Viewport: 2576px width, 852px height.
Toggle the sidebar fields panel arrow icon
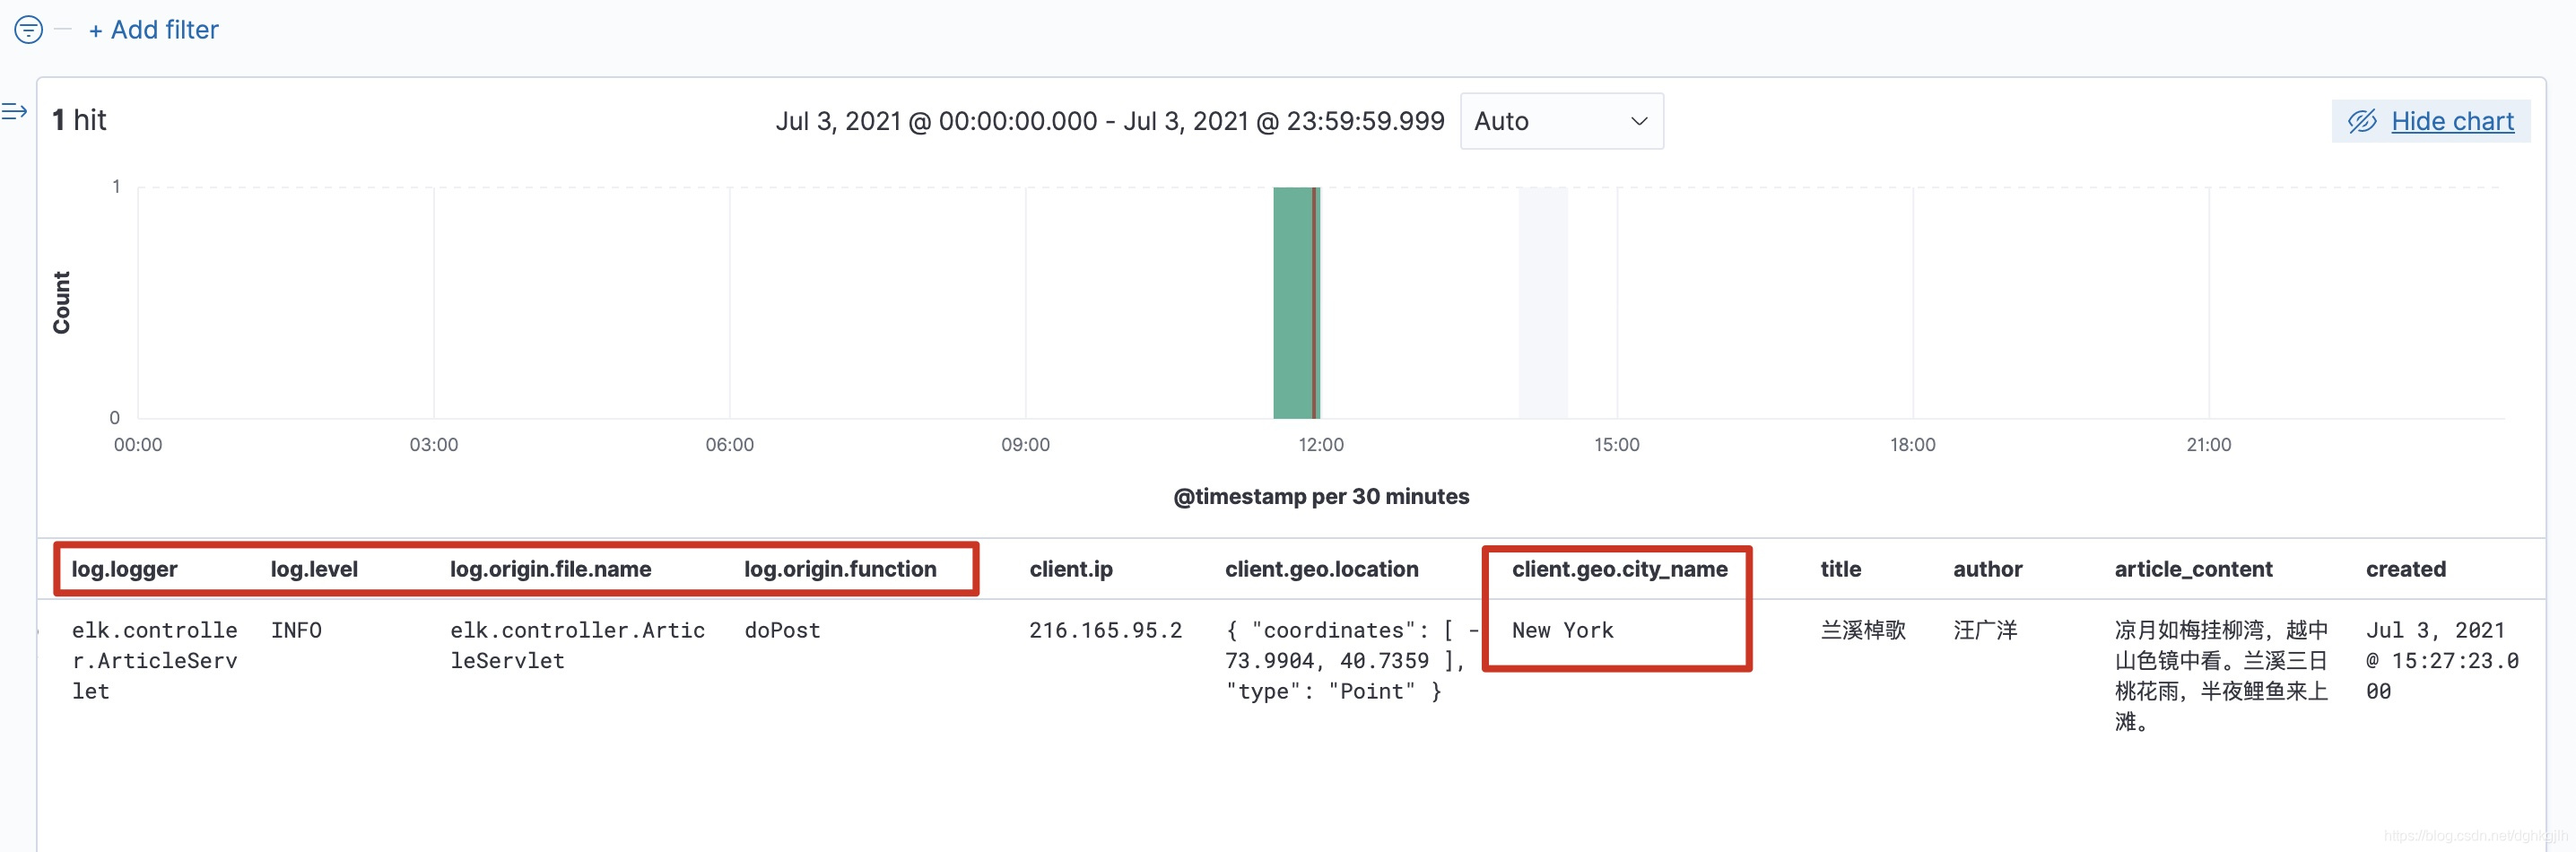click(x=14, y=111)
